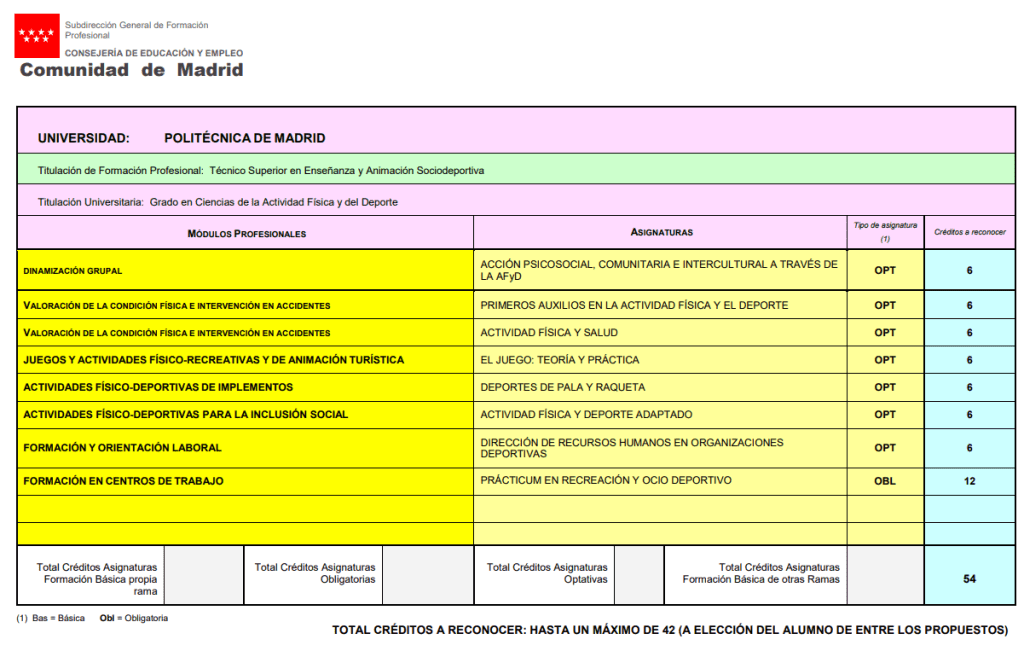The height and width of the screenshot is (651, 1024).
Task: Select the VALORACIÓN DE LA CONDICIÓN FÍSICA cell in the PRIMEROS AUXILIOS row
Action: pyautogui.click(x=246, y=305)
